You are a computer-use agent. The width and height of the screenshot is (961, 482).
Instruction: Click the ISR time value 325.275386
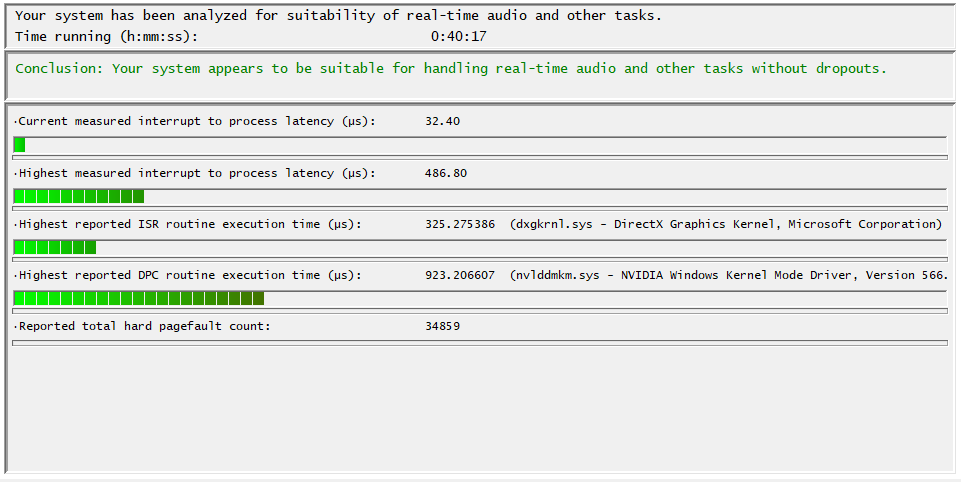click(x=459, y=224)
